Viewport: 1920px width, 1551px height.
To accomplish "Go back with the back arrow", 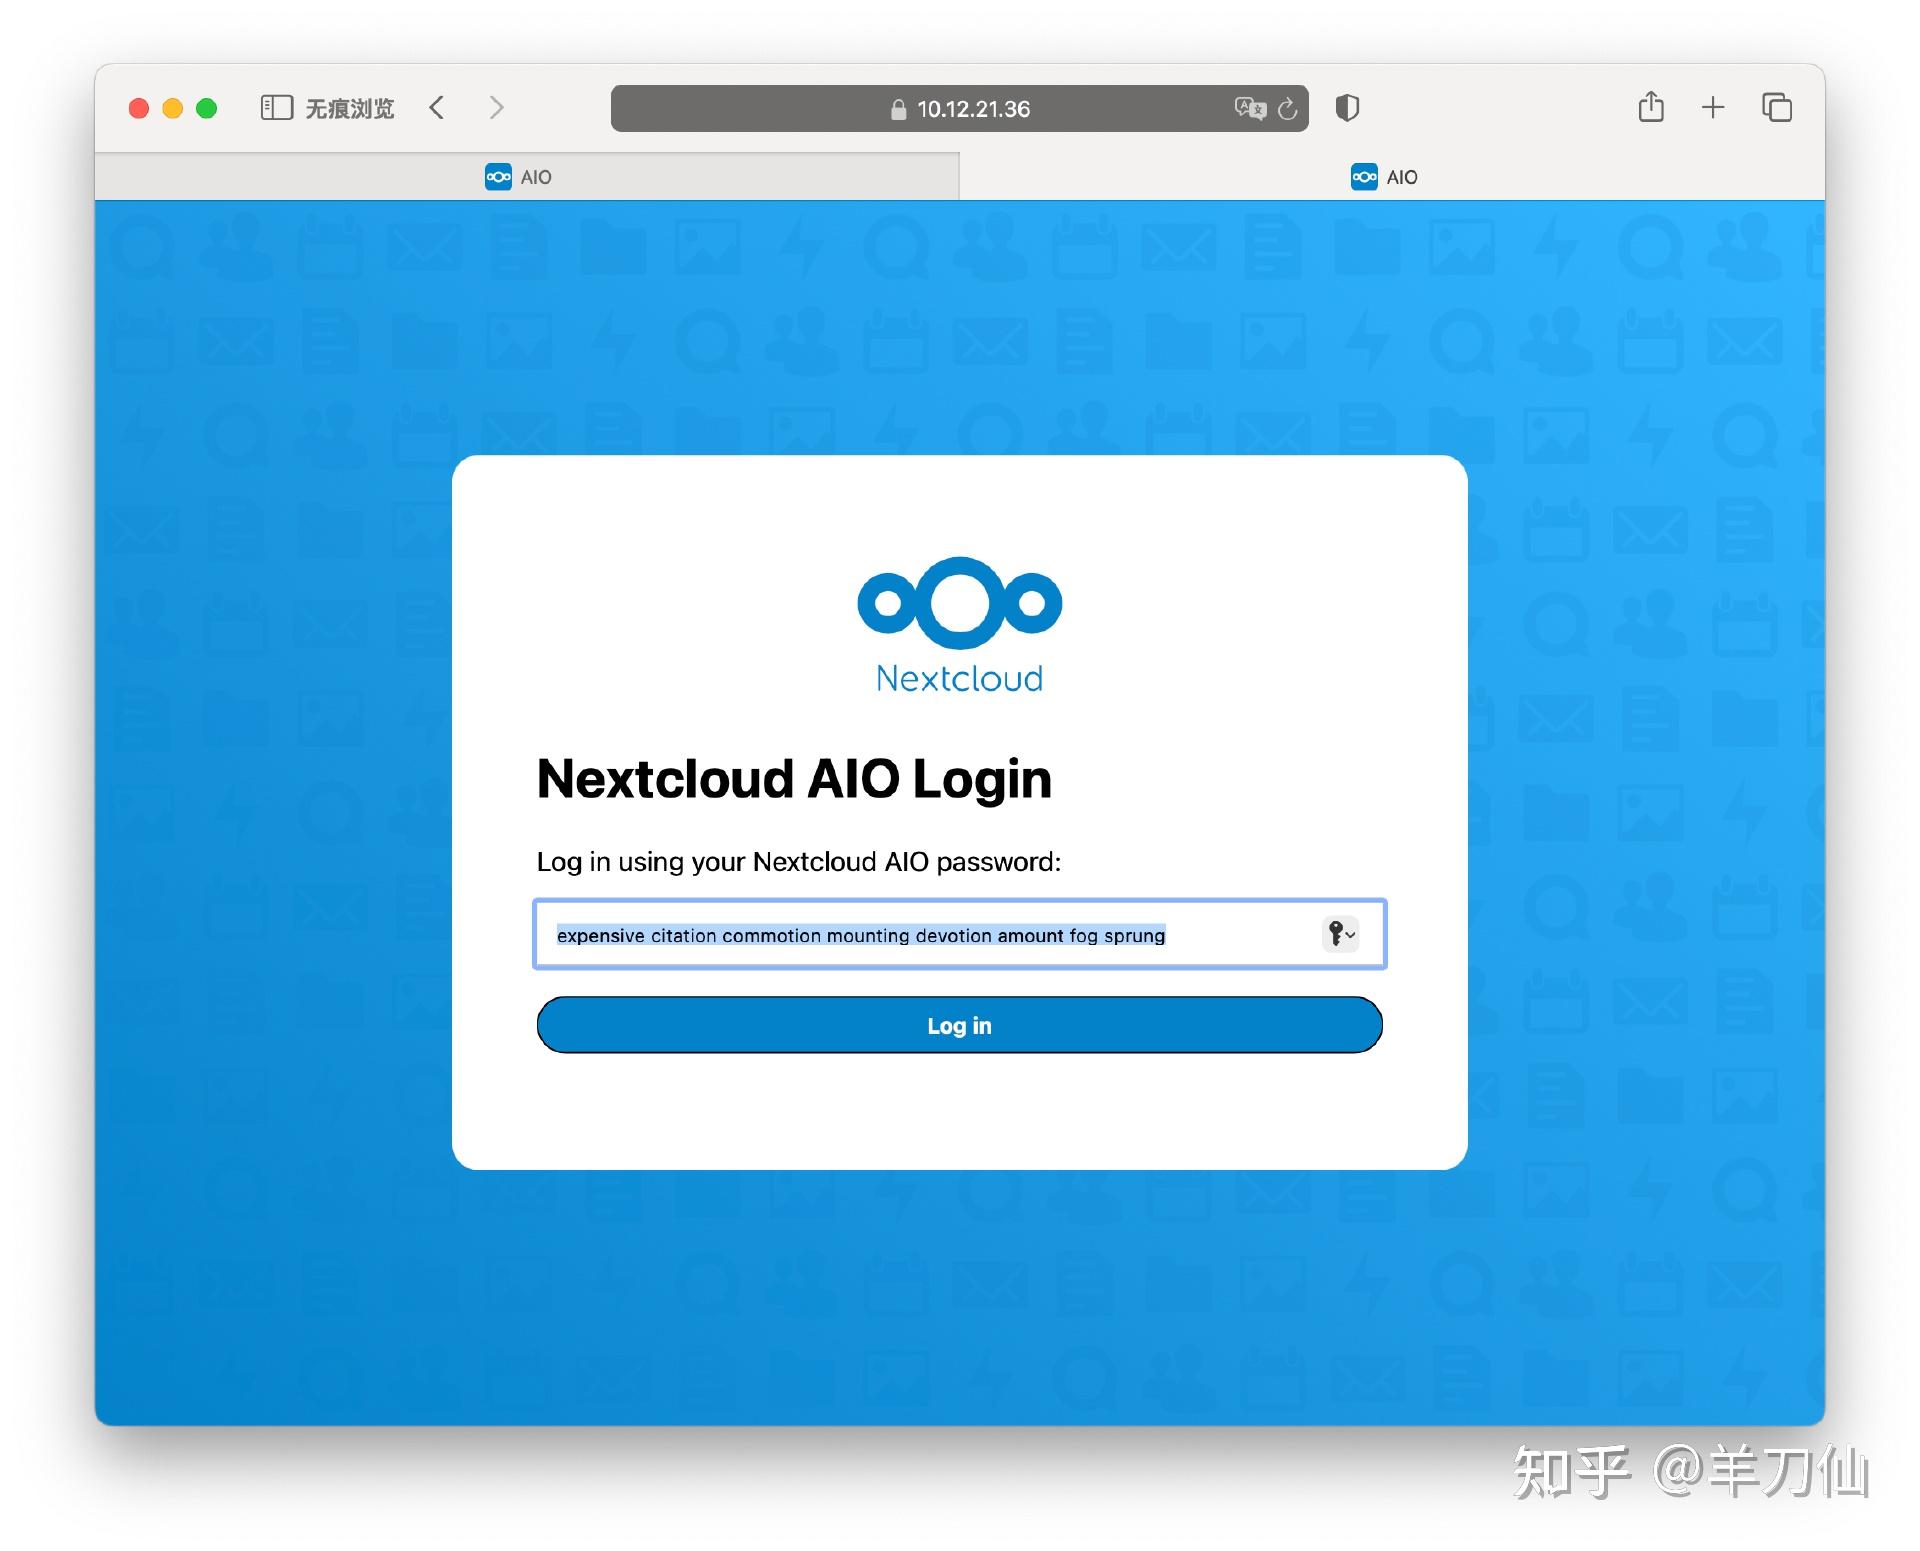I will tap(437, 108).
